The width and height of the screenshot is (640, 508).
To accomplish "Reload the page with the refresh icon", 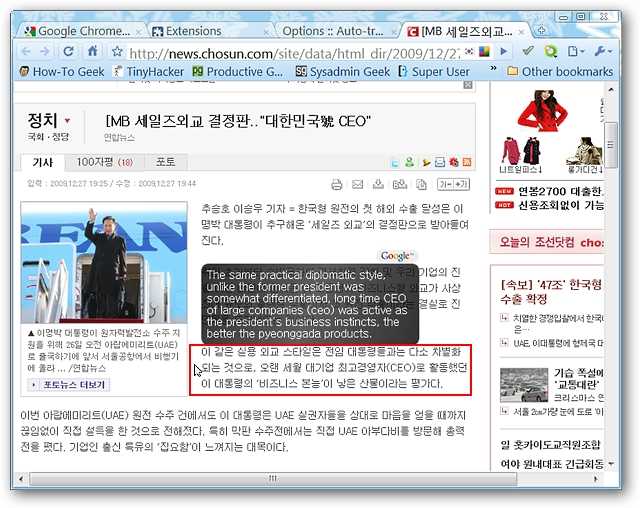I will pyautogui.click(x=69, y=51).
